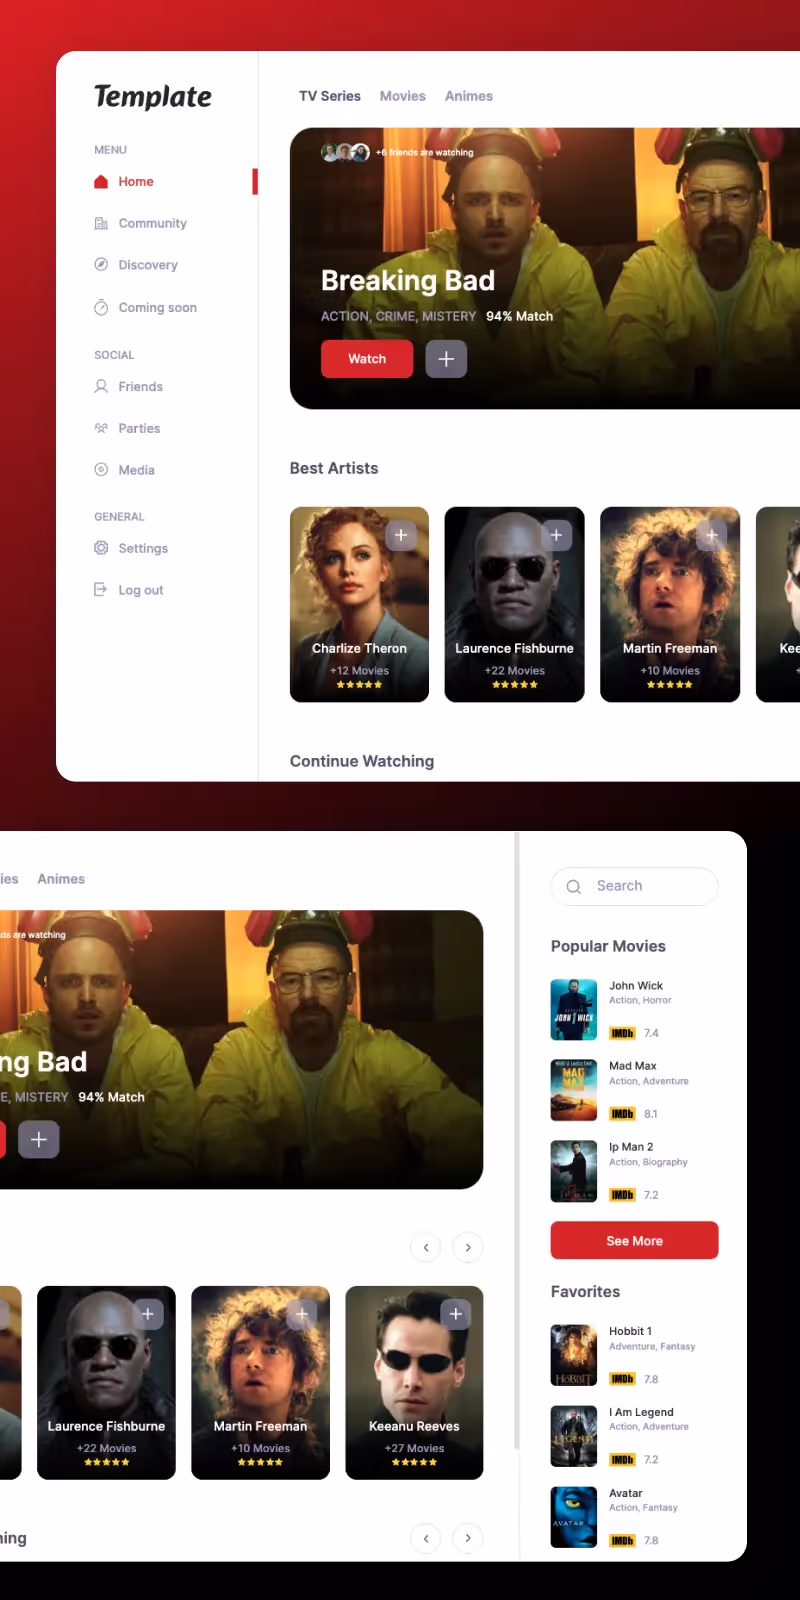Open Coming soon menu label
800x1600 pixels.
[158, 307]
